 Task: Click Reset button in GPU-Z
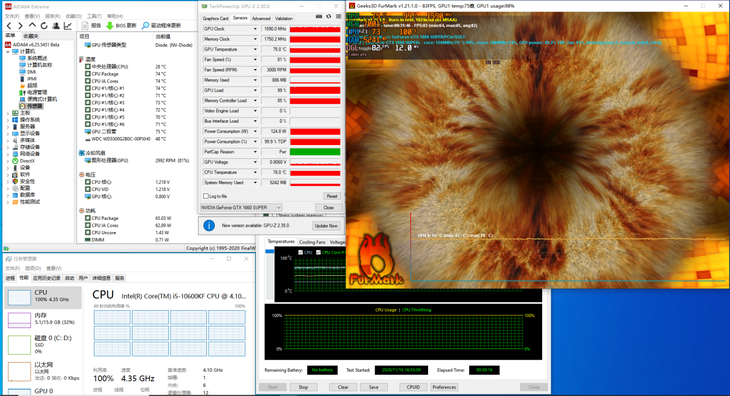(332, 196)
